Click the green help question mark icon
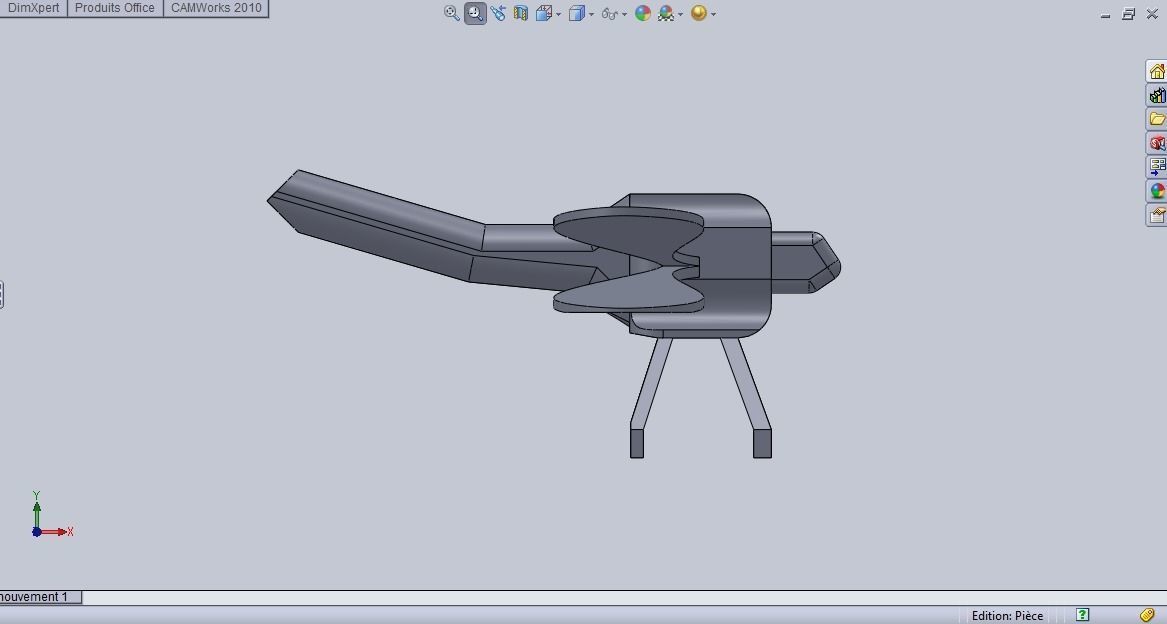 coord(1082,615)
